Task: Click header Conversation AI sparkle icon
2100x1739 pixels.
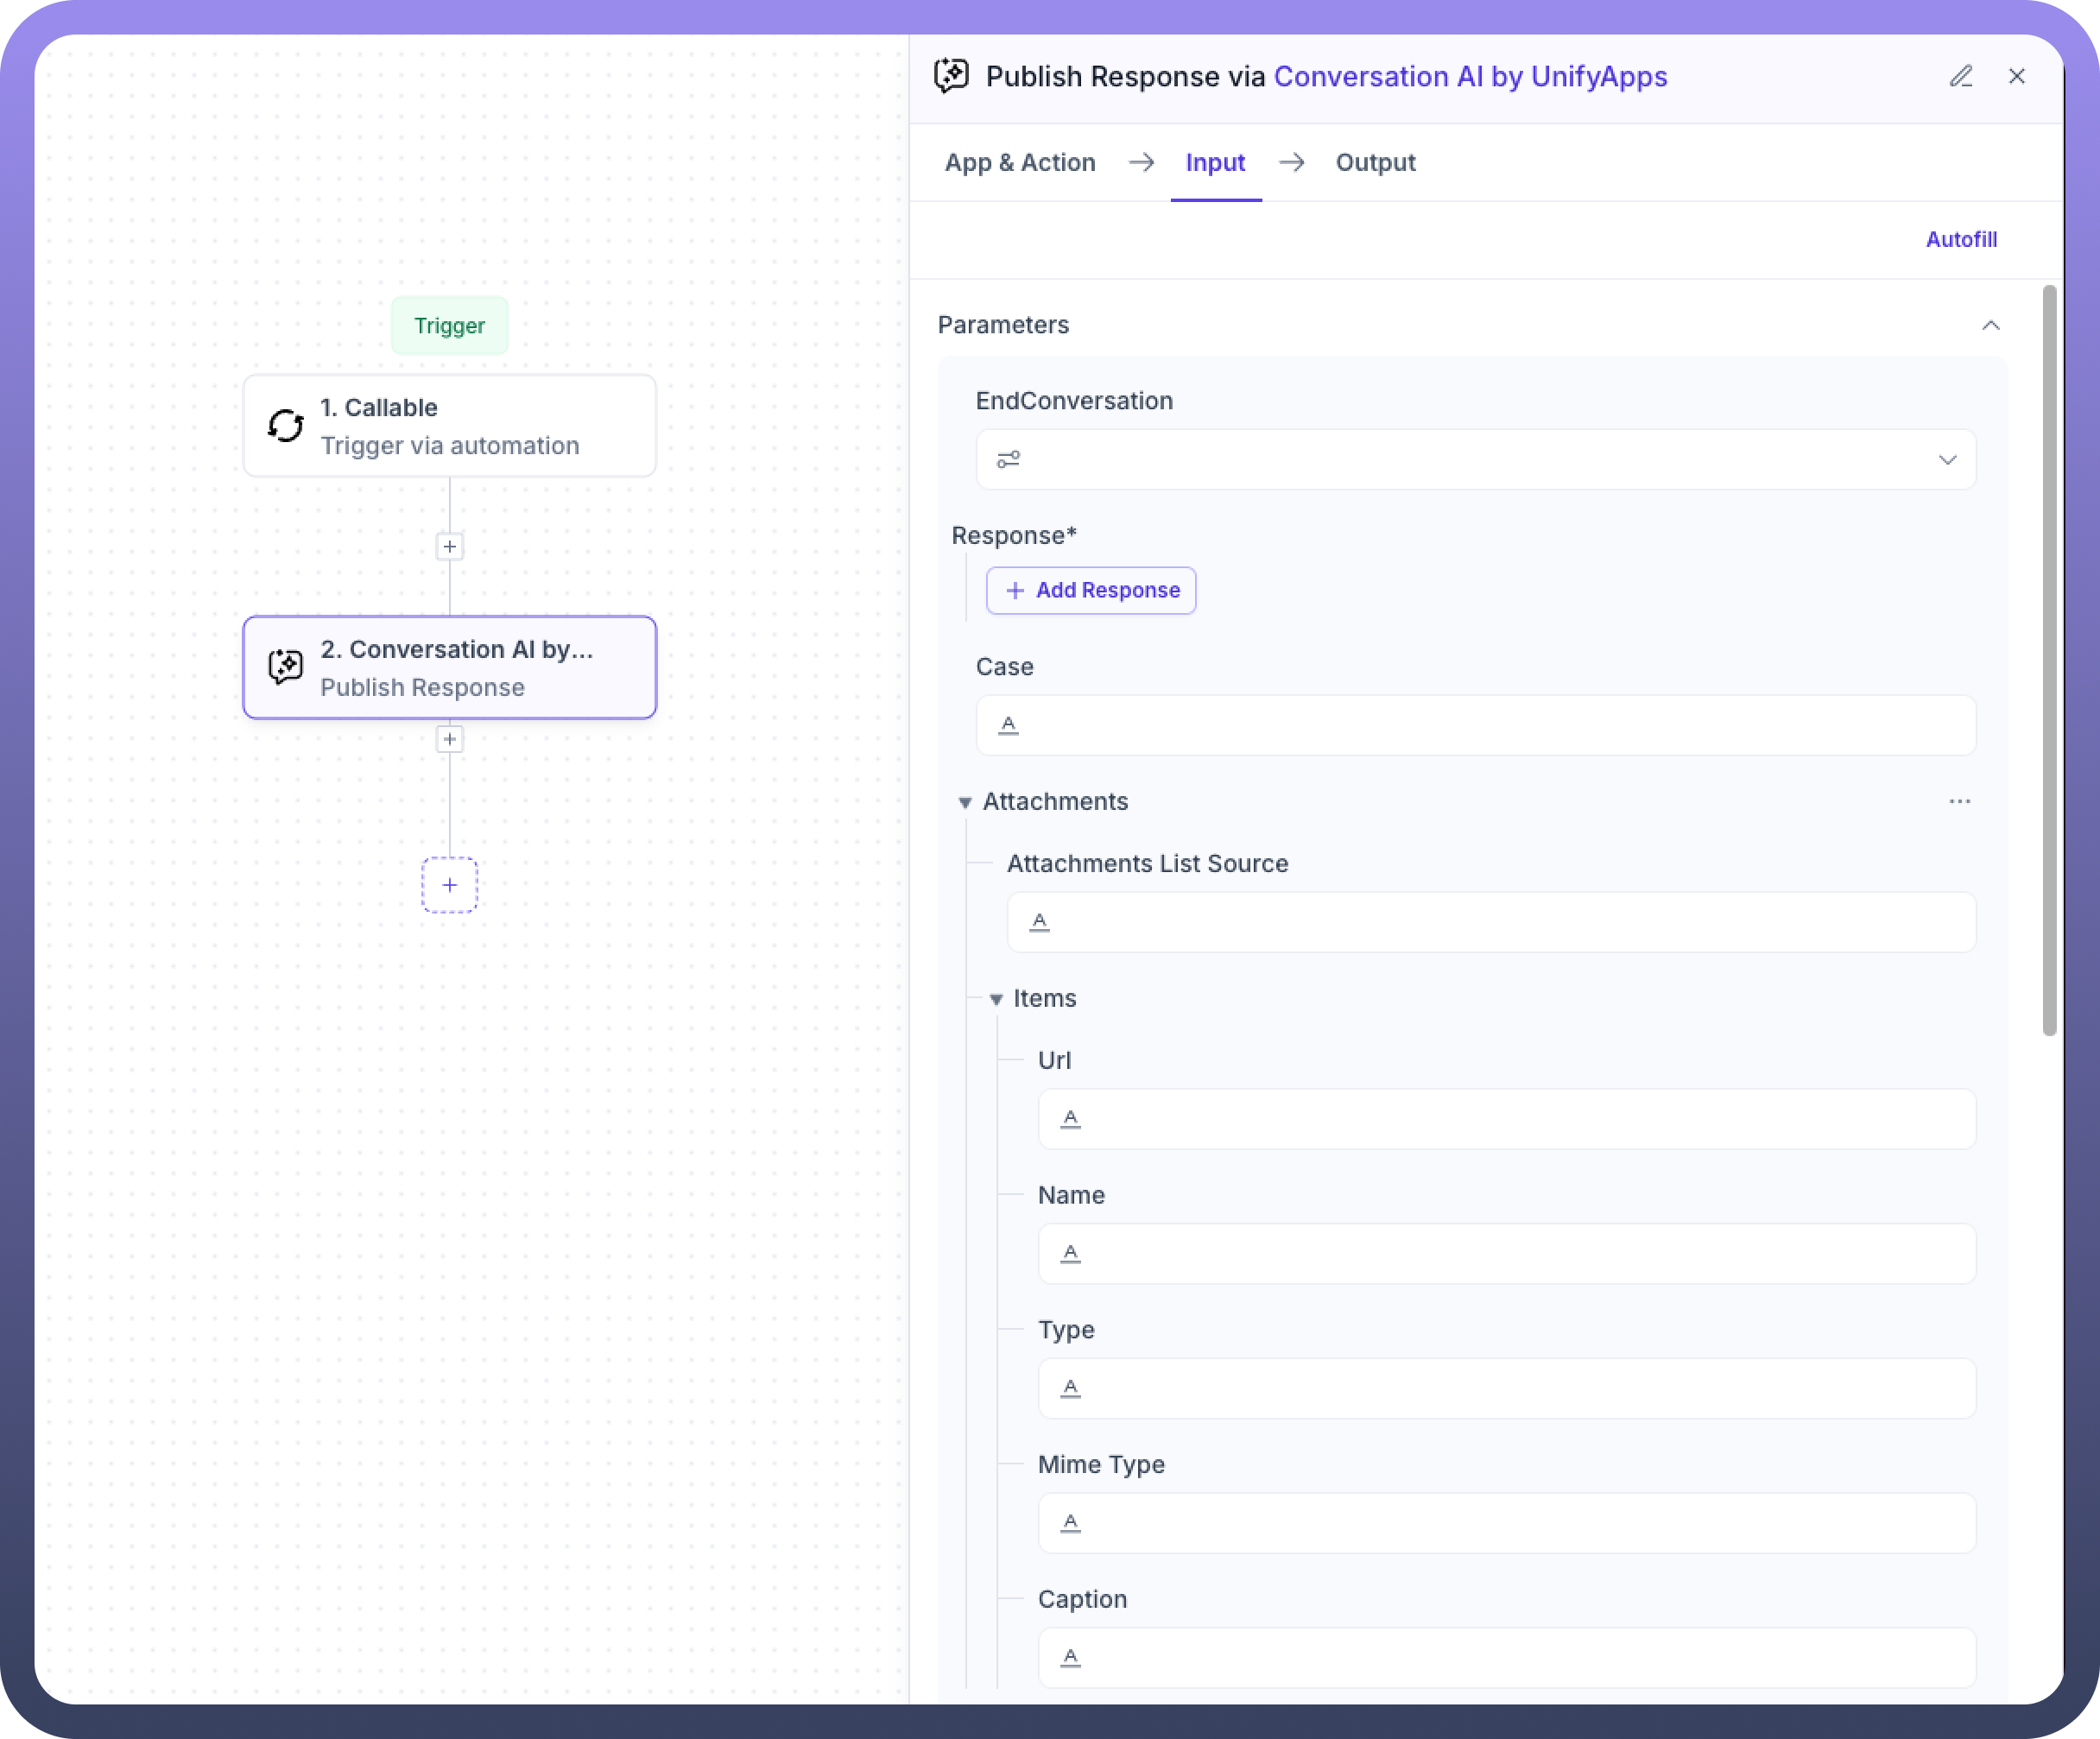Action: coord(951,76)
